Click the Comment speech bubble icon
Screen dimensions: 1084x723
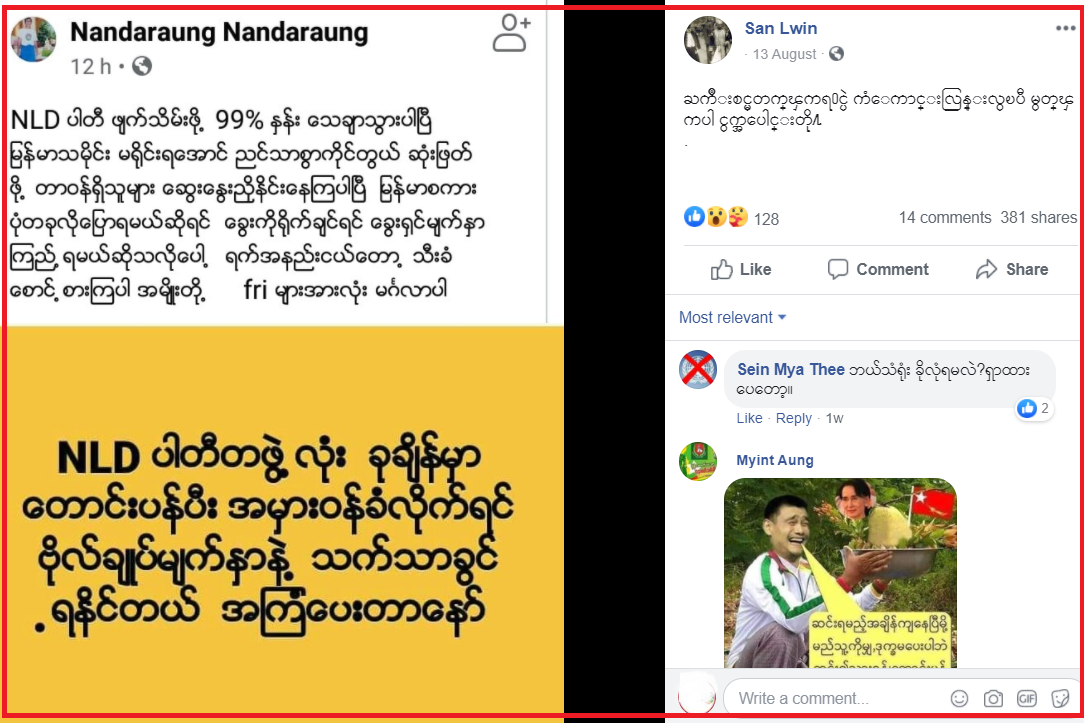tap(837, 269)
